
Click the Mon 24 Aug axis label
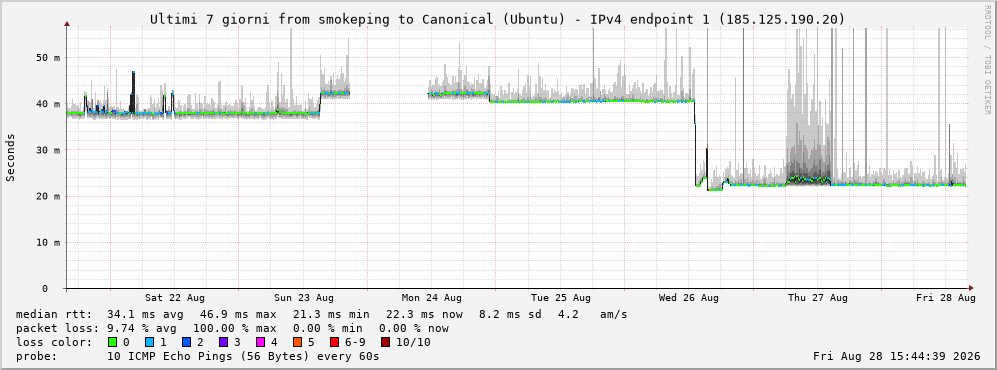click(432, 298)
